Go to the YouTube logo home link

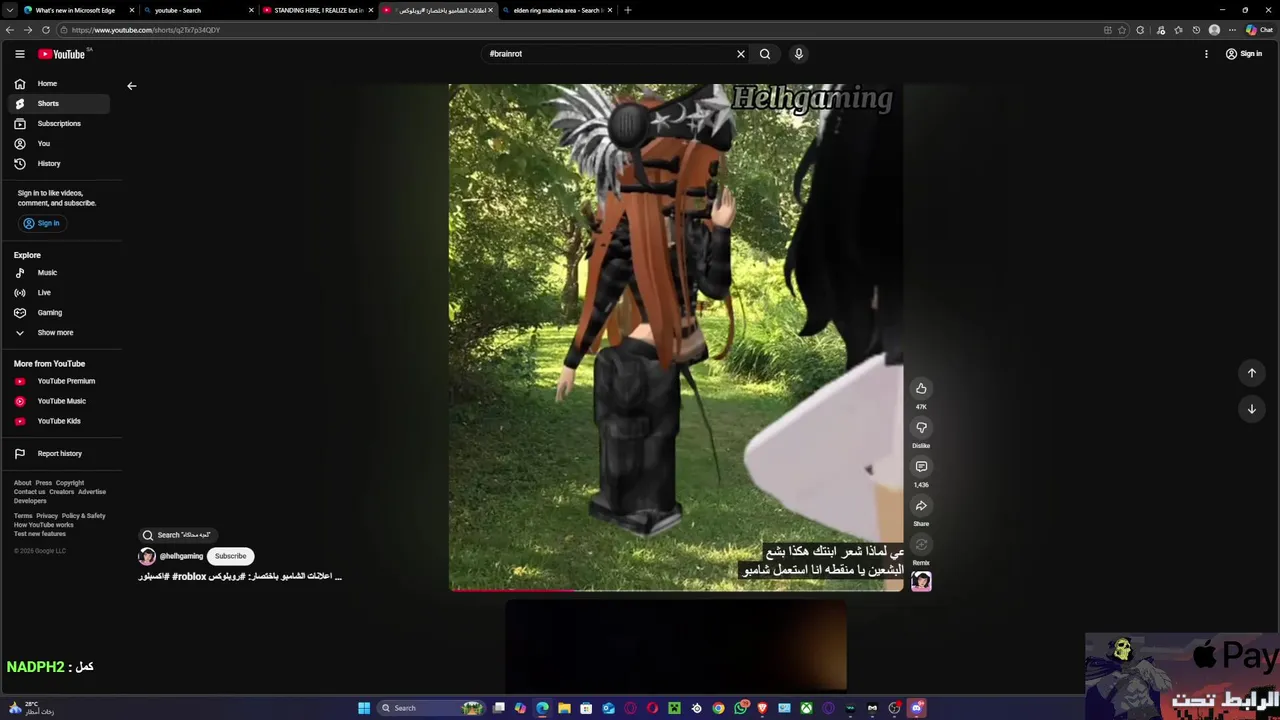[x=62, y=54]
